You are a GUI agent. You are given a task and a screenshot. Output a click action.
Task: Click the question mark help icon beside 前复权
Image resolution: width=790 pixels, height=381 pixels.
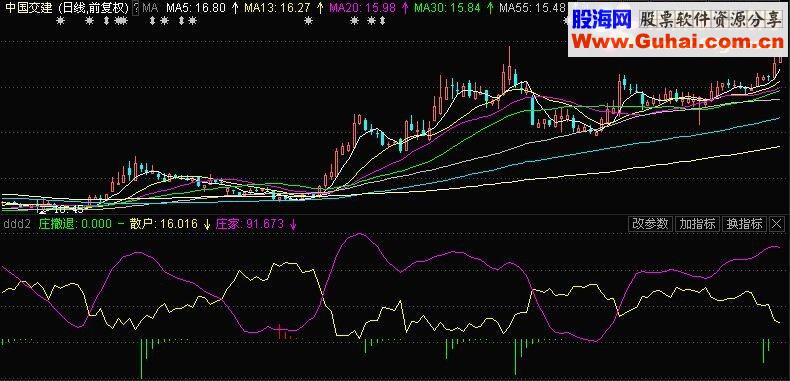pyautogui.click(x=136, y=8)
